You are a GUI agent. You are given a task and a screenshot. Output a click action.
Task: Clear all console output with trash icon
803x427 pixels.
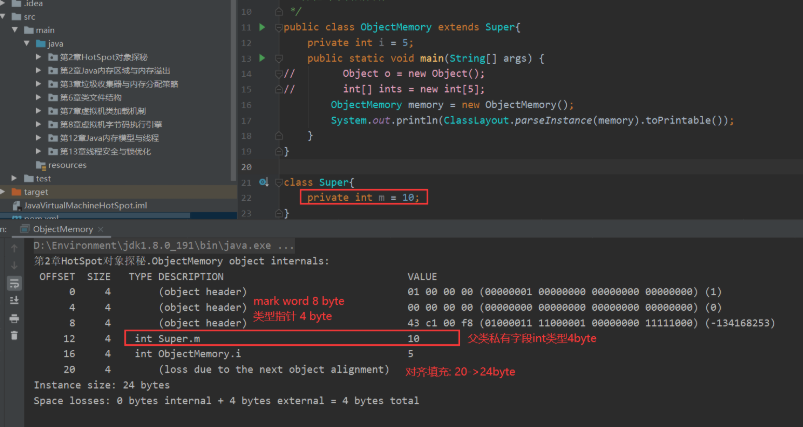pyautogui.click(x=14, y=335)
